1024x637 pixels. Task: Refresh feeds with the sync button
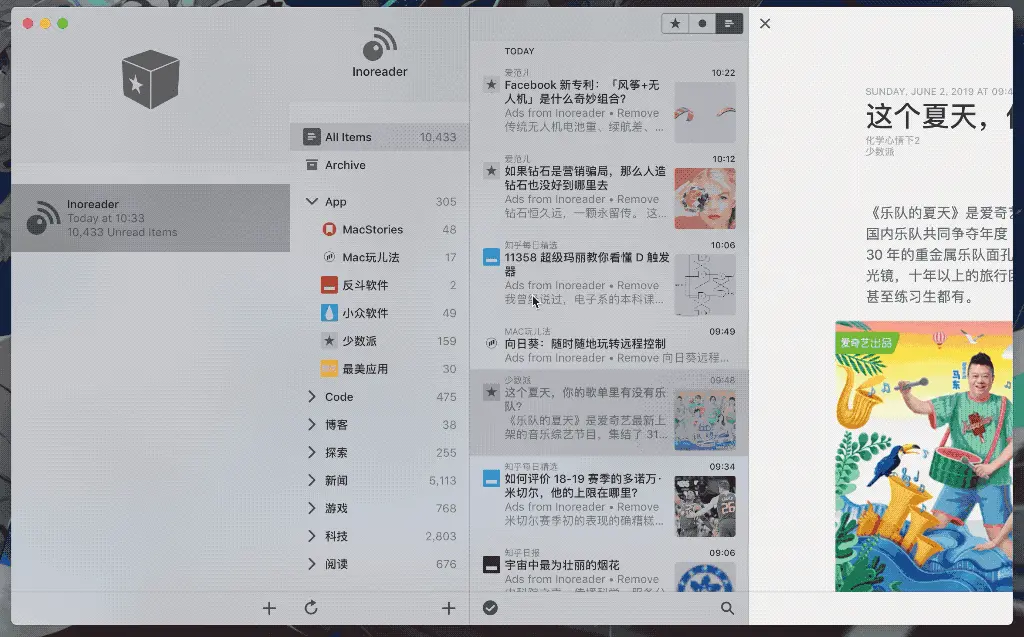pyautogui.click(x=311, y=608)
